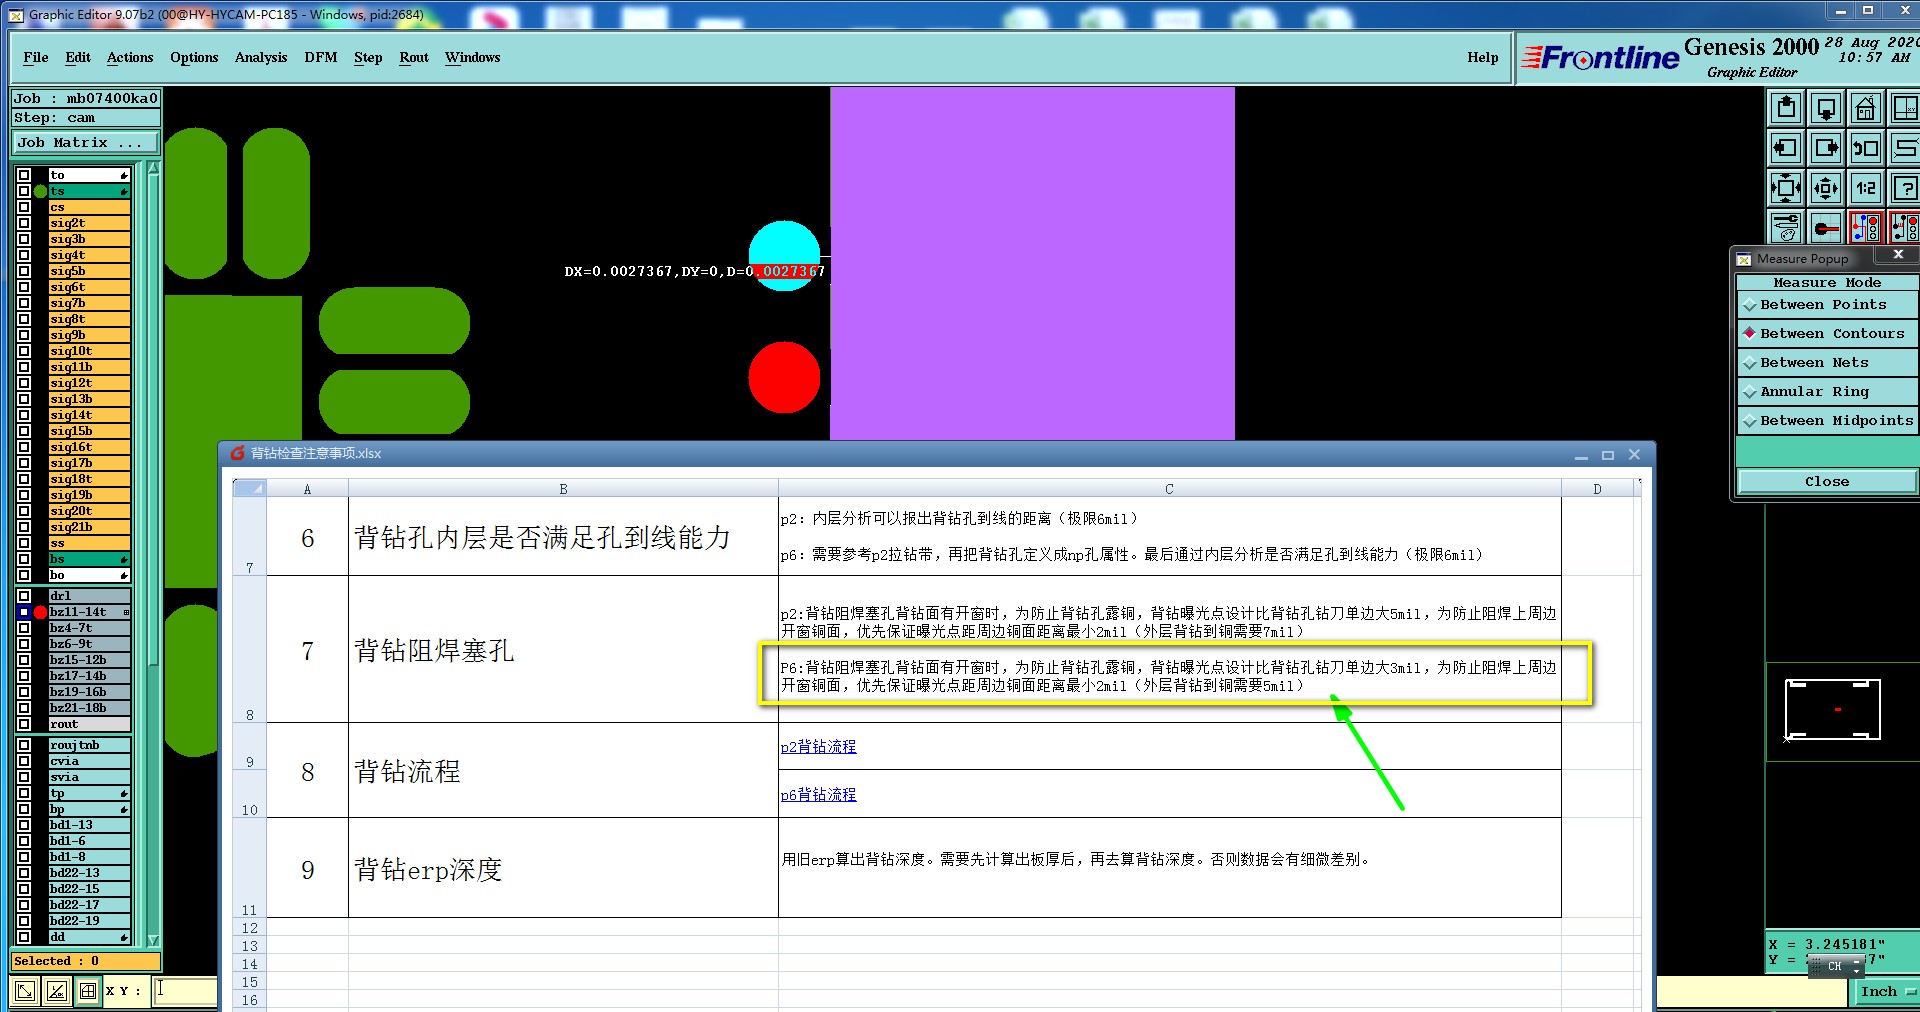The image size is (1920, 1012).
Task: Open the Options menu
Action: (194, 58)
